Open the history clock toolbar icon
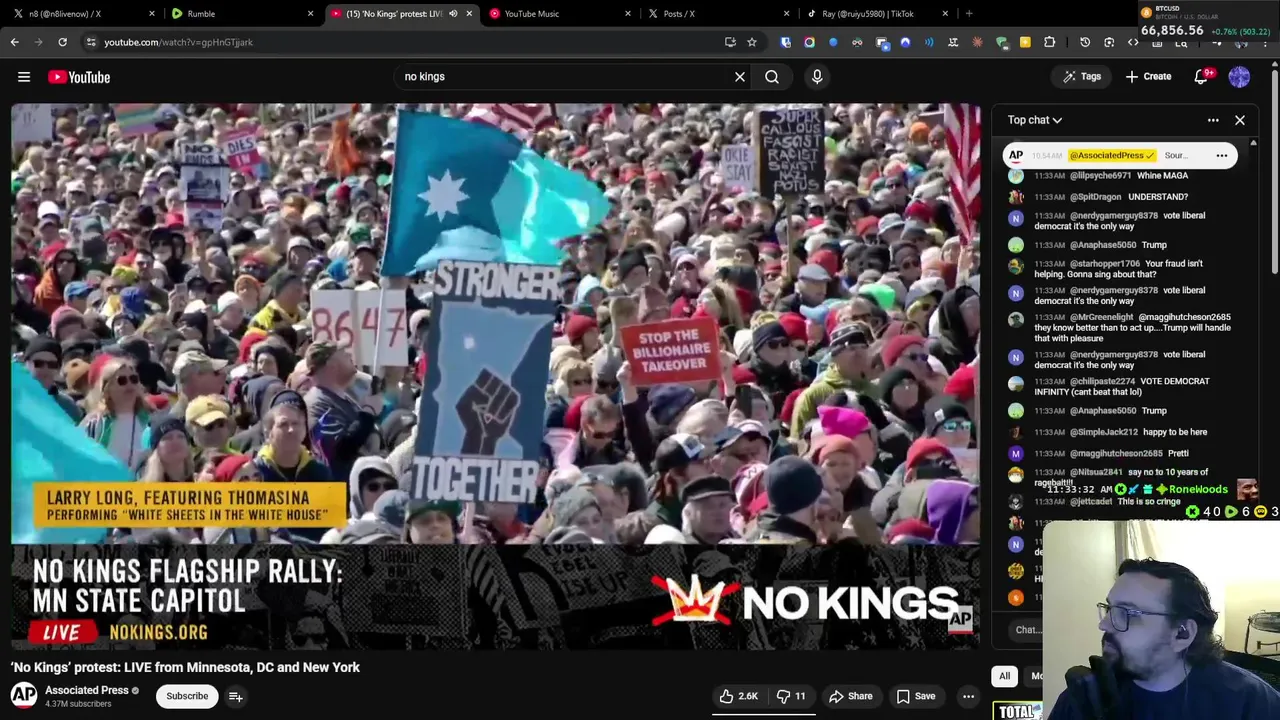Viewport: 1280px width, 720px height. (1085, 42)
